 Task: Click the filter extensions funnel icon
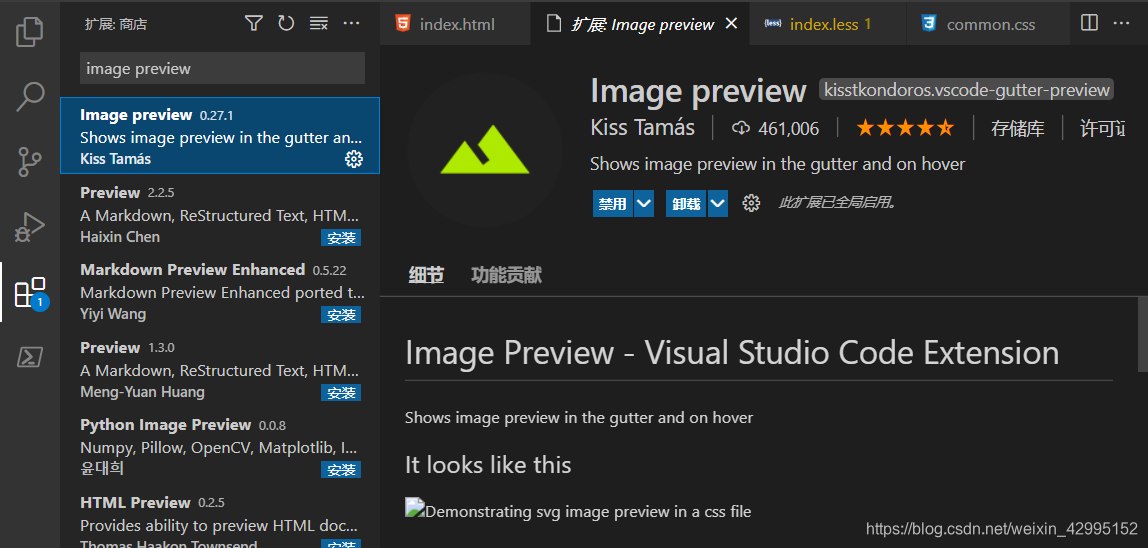(253, 23)
